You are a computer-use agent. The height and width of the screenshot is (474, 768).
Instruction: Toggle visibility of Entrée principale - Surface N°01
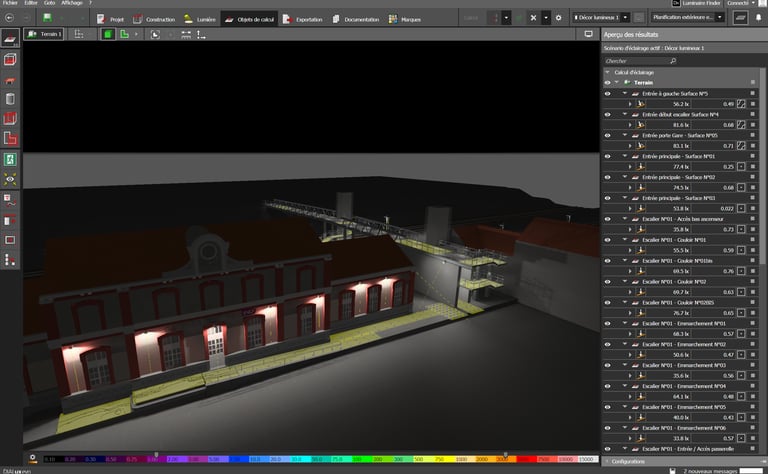coord(607,156)
